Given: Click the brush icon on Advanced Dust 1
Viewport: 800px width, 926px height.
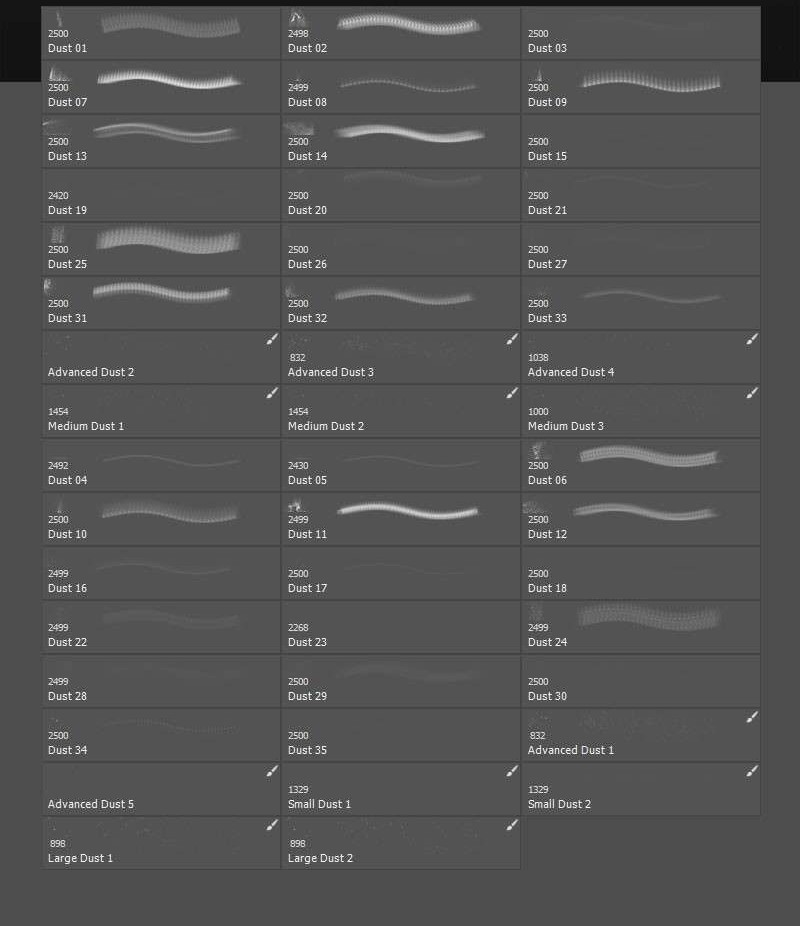Looking at the screenshot, I should click(x=752, y=718).
